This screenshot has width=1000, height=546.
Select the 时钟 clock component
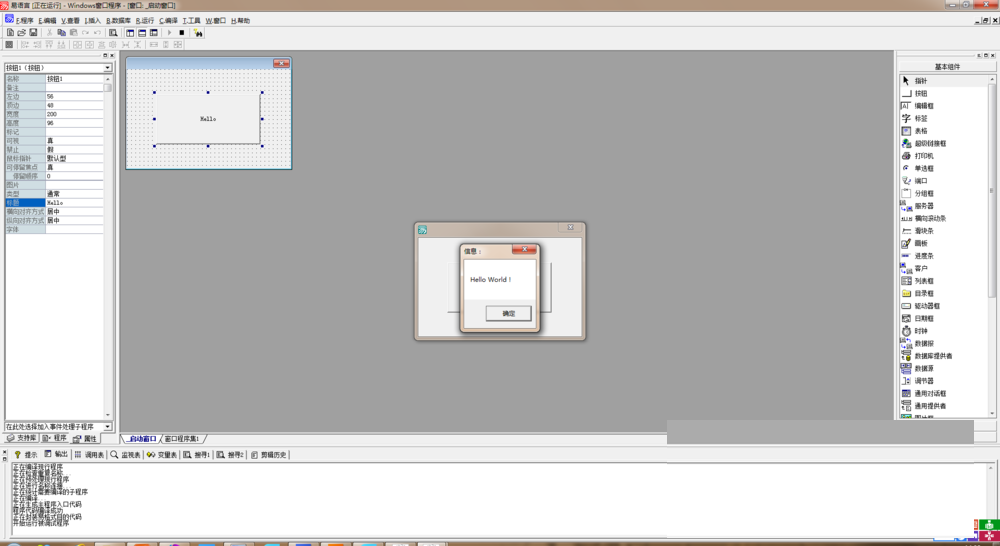945,331
